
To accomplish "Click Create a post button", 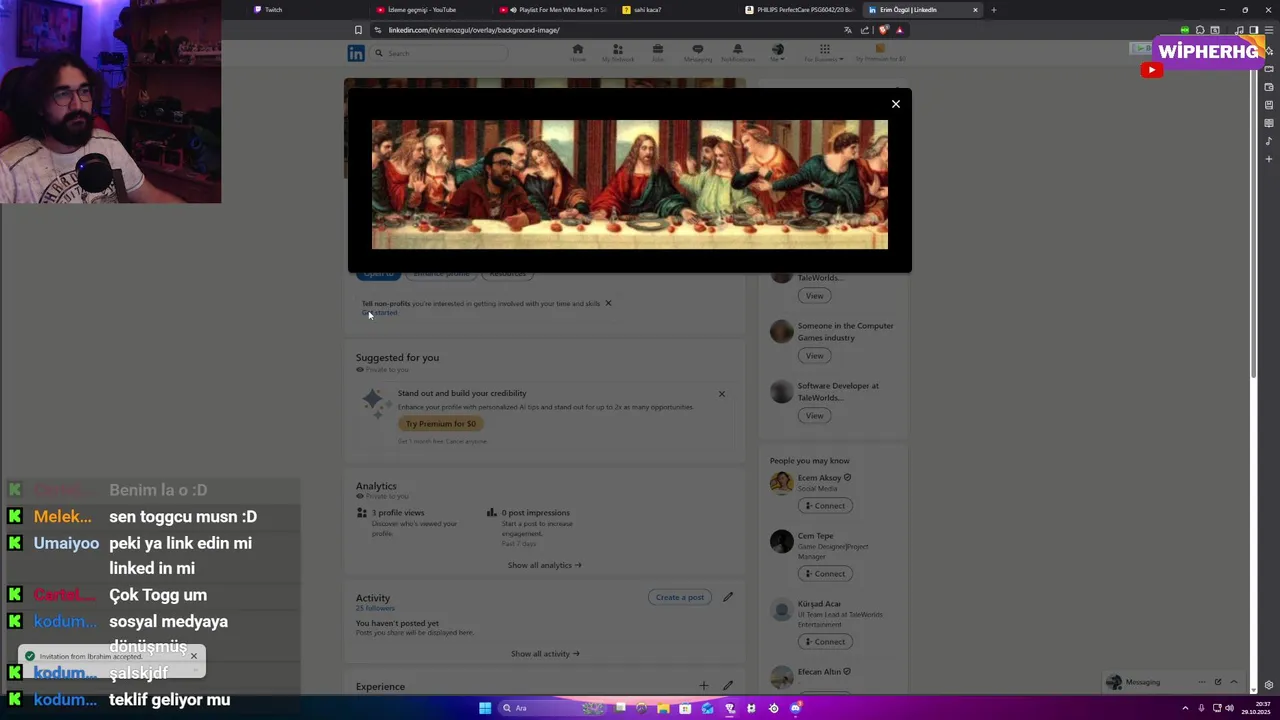I will pos(680,597).
